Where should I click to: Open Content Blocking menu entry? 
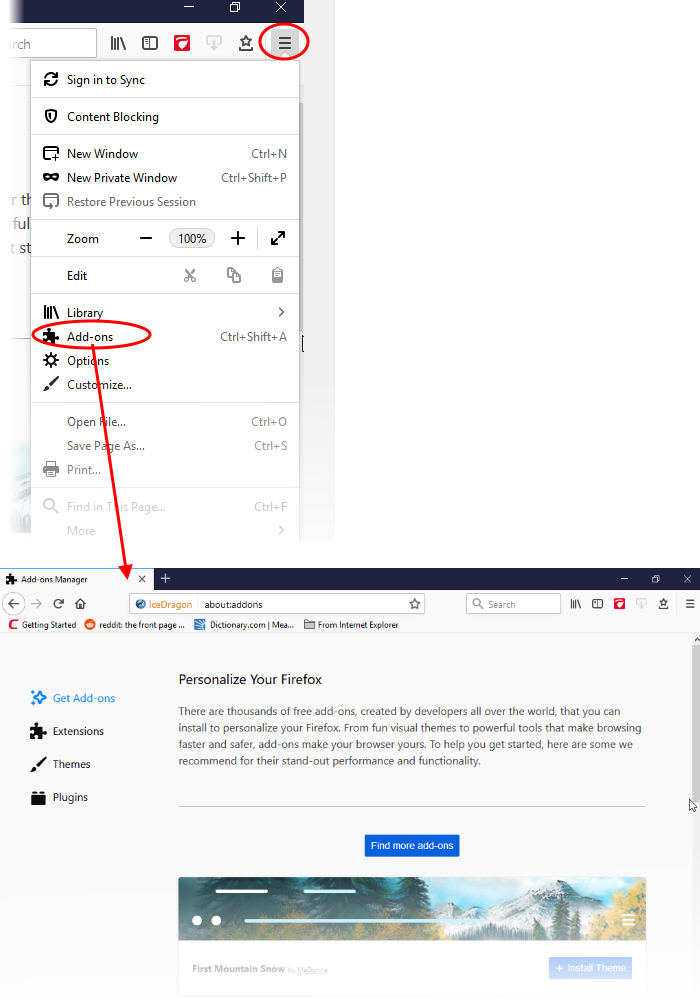click(165, 116)
